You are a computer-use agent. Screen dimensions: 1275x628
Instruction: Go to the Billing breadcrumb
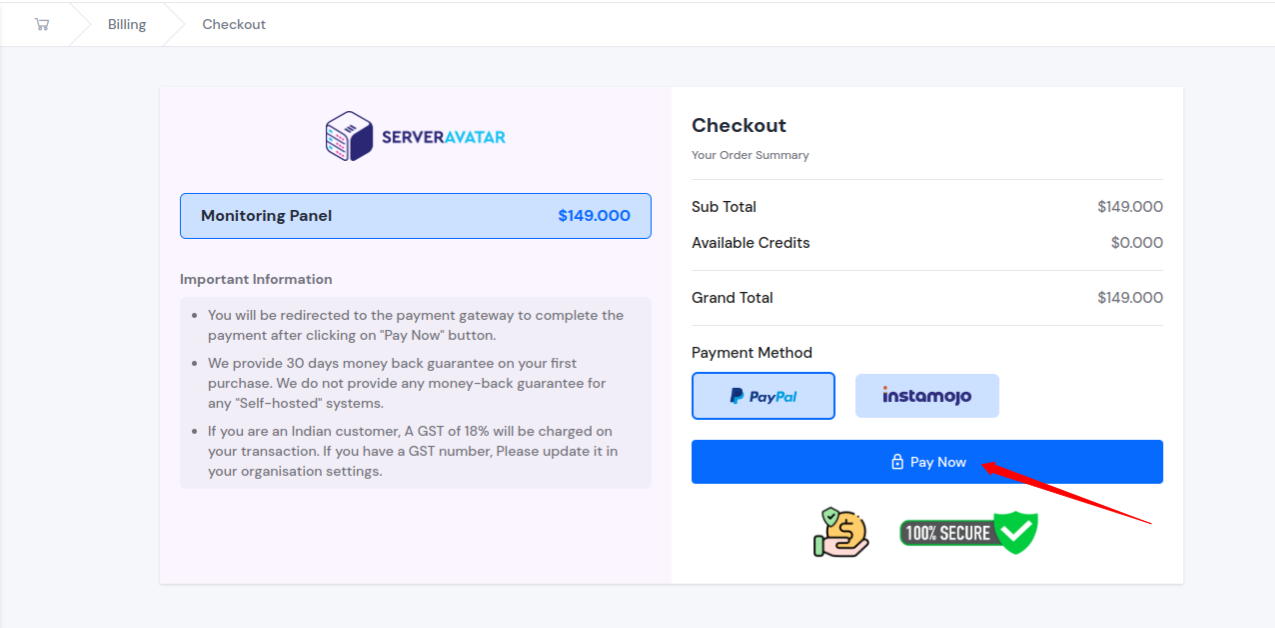click(x=127, y=24)
